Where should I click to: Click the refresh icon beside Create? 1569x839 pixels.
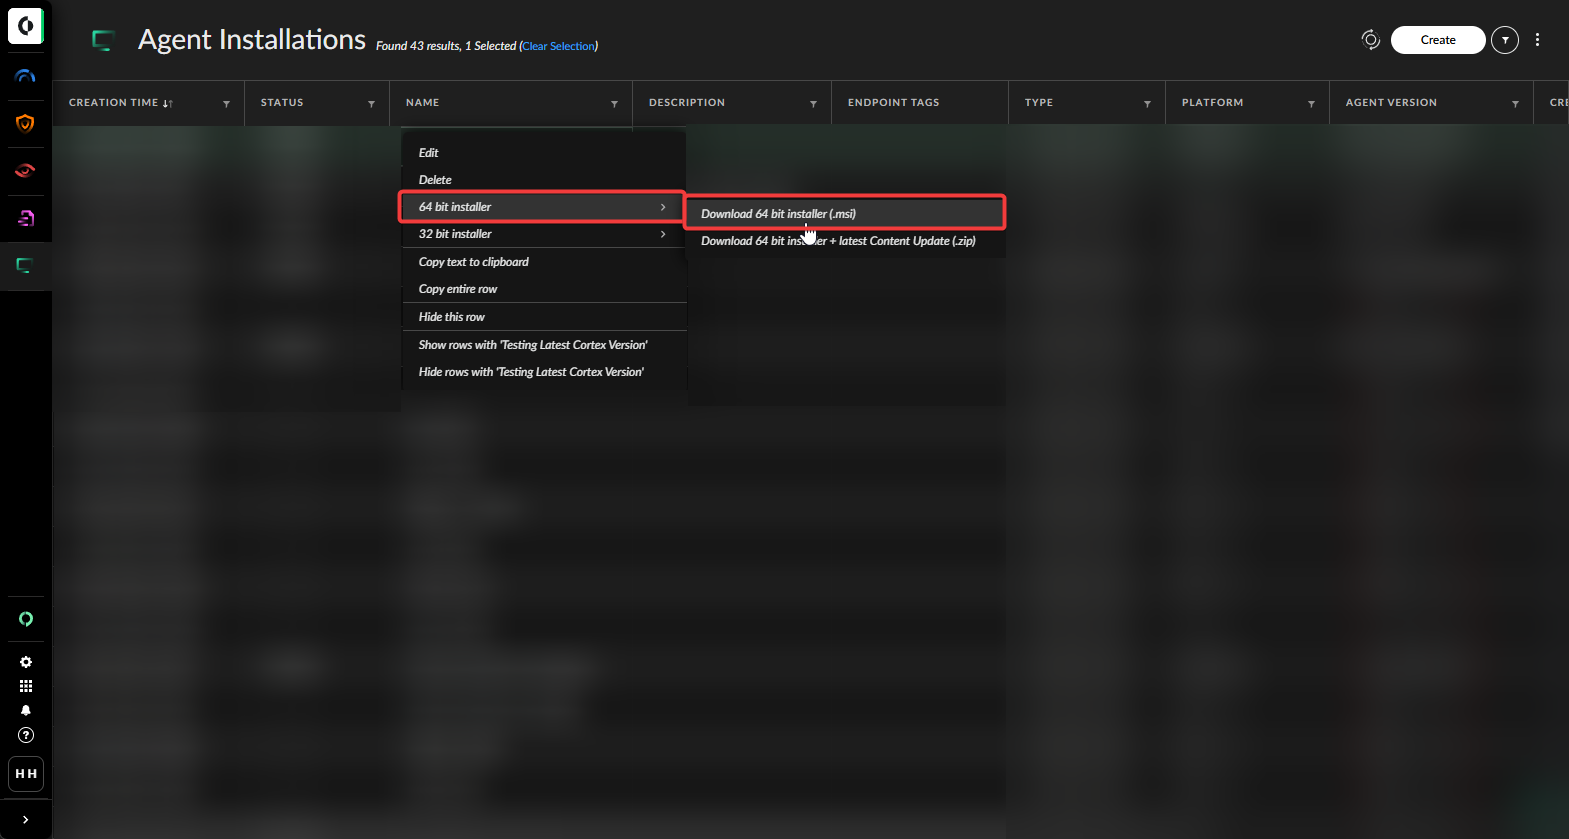1370,40
